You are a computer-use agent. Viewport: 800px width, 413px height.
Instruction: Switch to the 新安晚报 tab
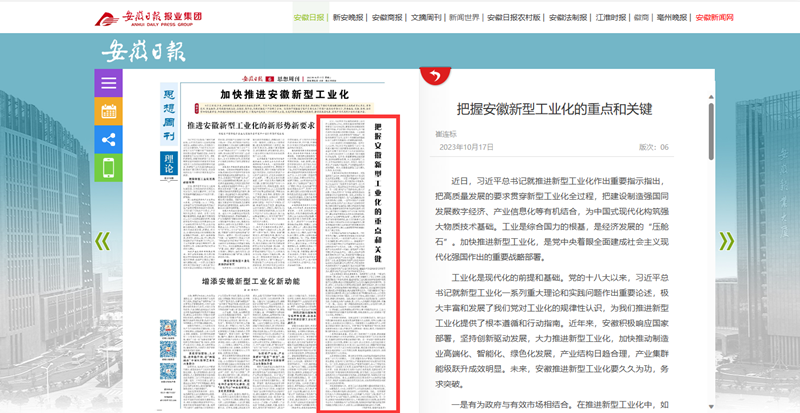[348, 18]
